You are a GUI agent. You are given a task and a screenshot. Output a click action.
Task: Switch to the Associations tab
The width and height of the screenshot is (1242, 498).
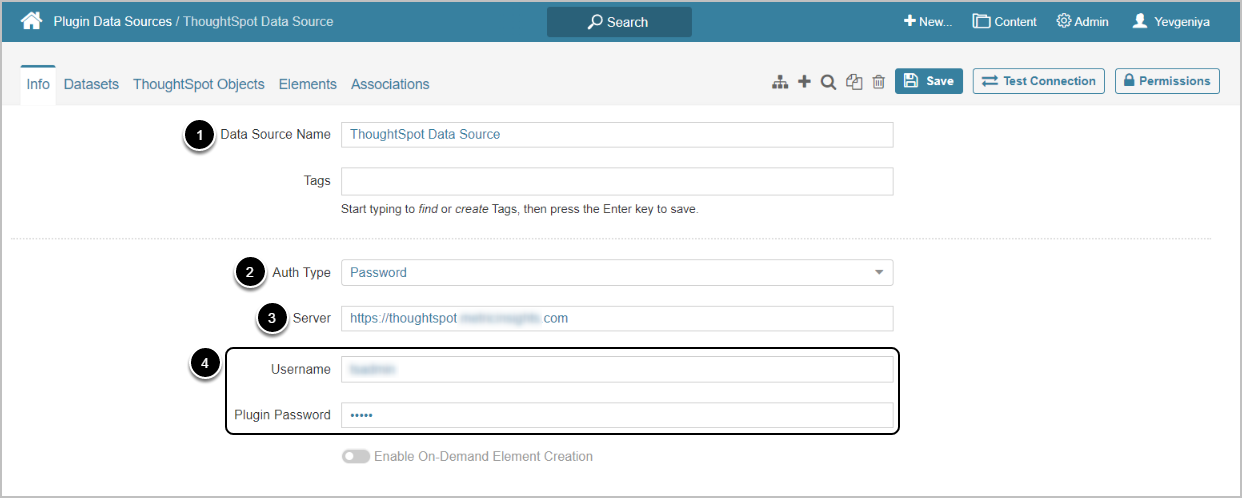(390, 84)
